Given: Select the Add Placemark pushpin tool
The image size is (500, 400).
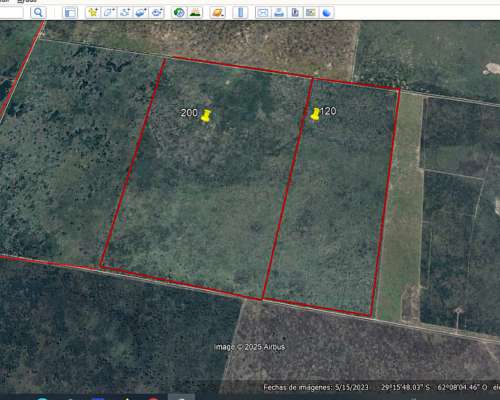Looking at the screenshot, I should pyautogui.click(x=93, y=13).
